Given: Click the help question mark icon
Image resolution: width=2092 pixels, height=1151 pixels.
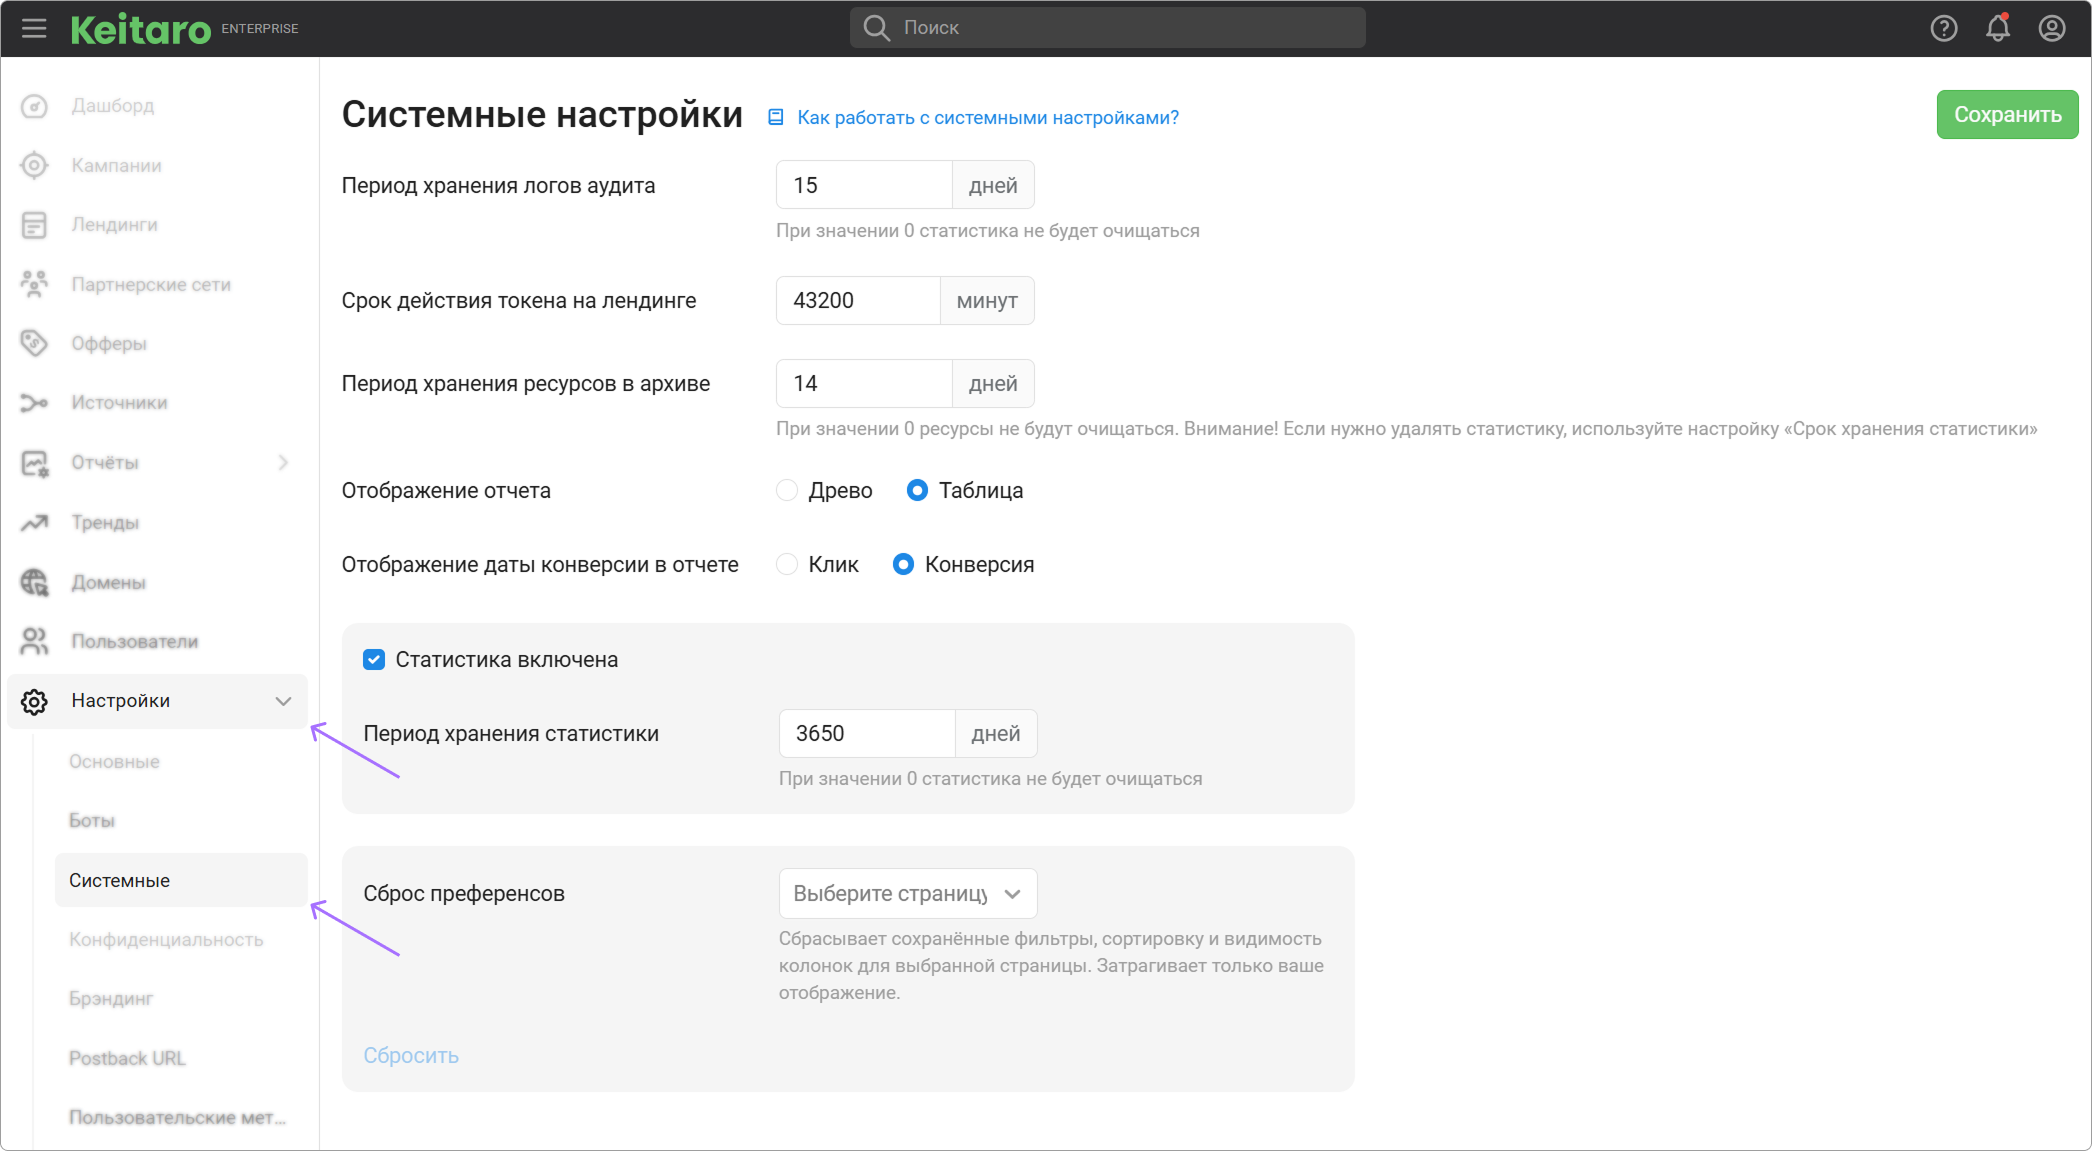Looking at the screenshot, I should 1943,28.
